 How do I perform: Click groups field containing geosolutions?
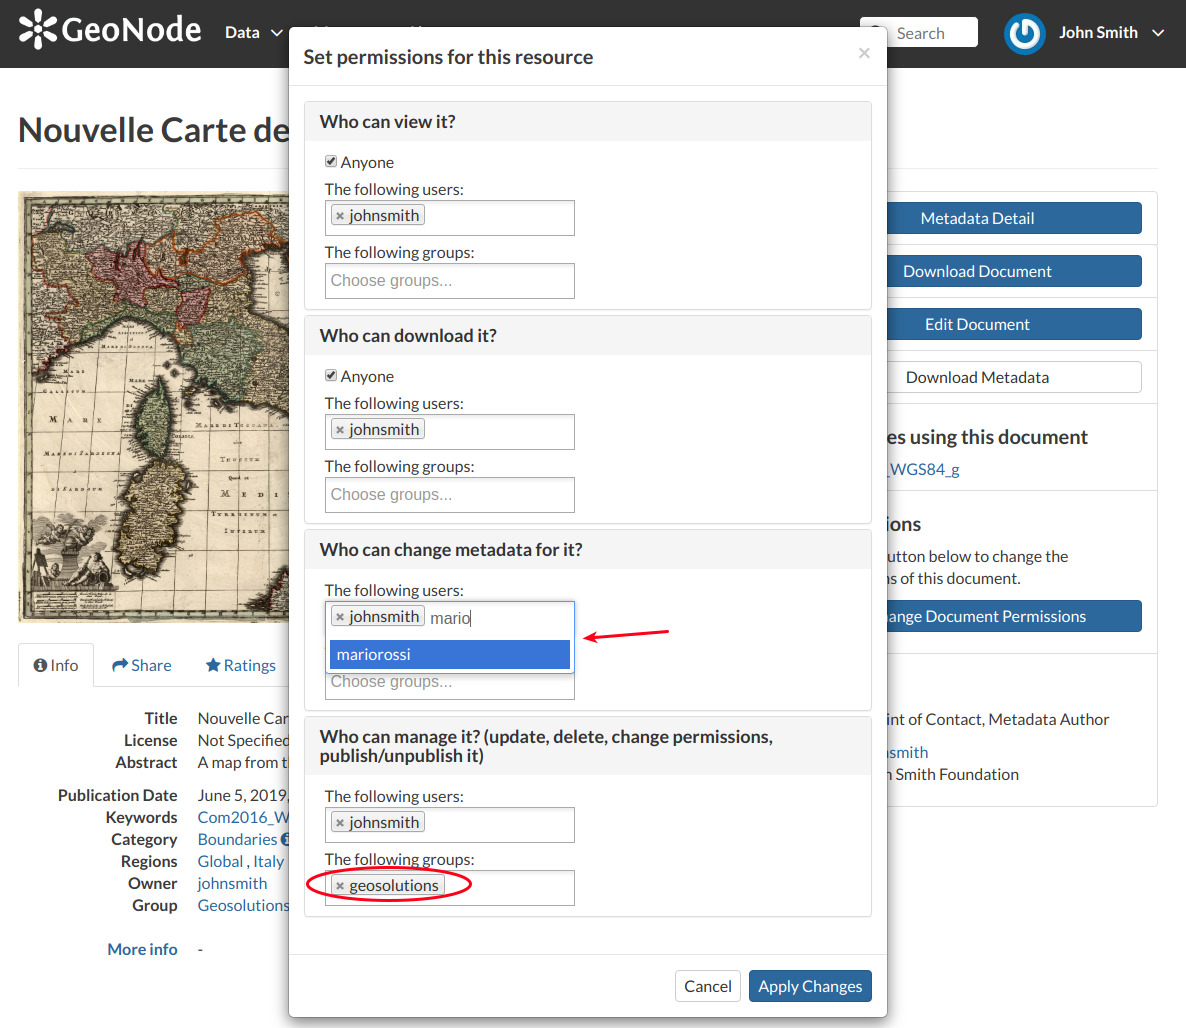(x=449, y=887)
